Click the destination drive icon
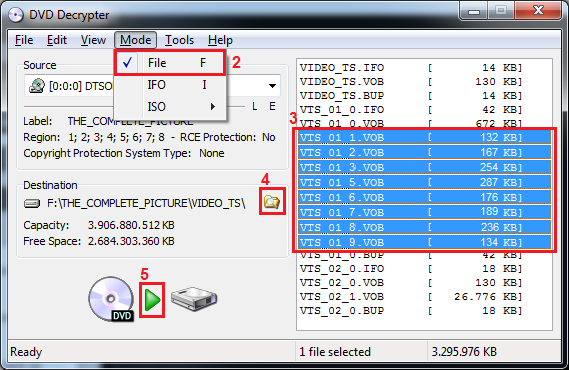 (32, 204)
